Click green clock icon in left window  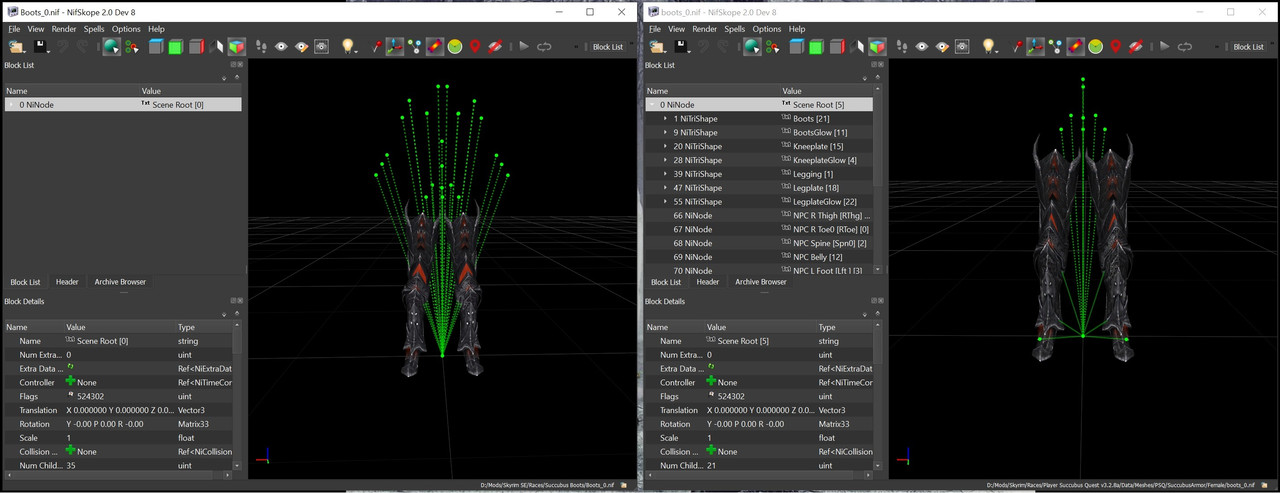(455, 46)
